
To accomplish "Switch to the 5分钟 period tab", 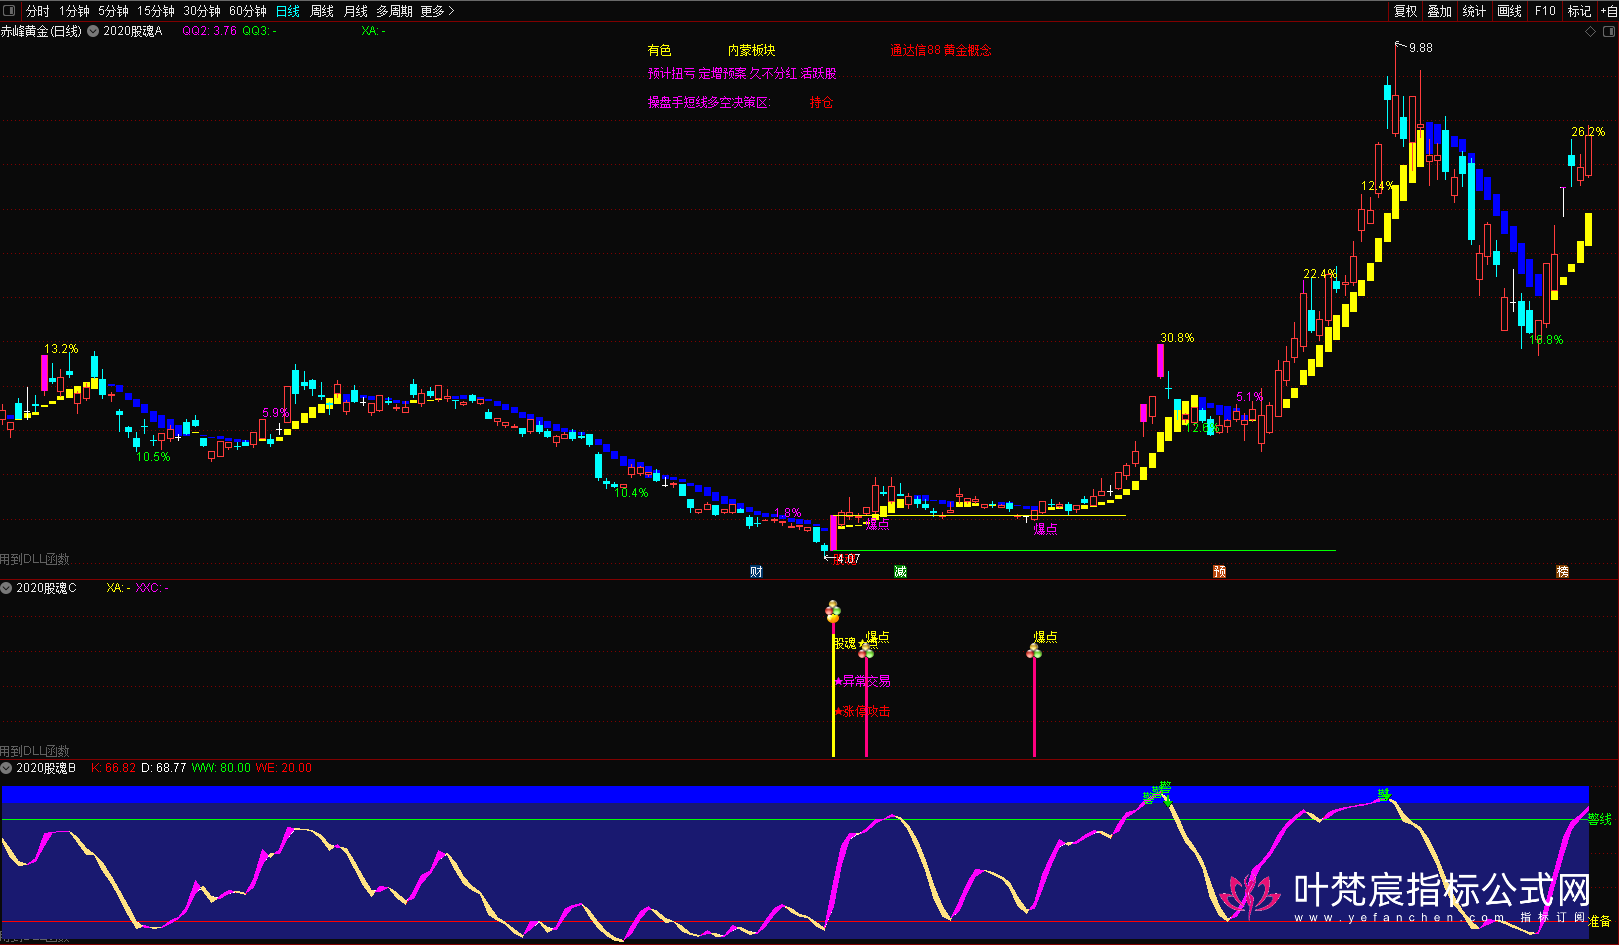I will point(113,11).
